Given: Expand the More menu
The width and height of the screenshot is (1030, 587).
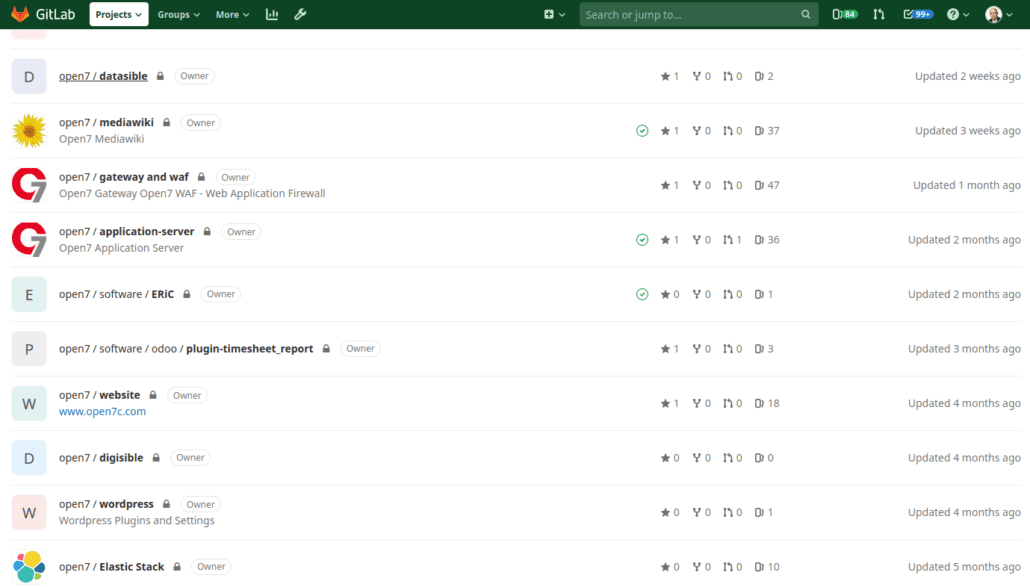Looking at the screenshot, I should point(233,14).
